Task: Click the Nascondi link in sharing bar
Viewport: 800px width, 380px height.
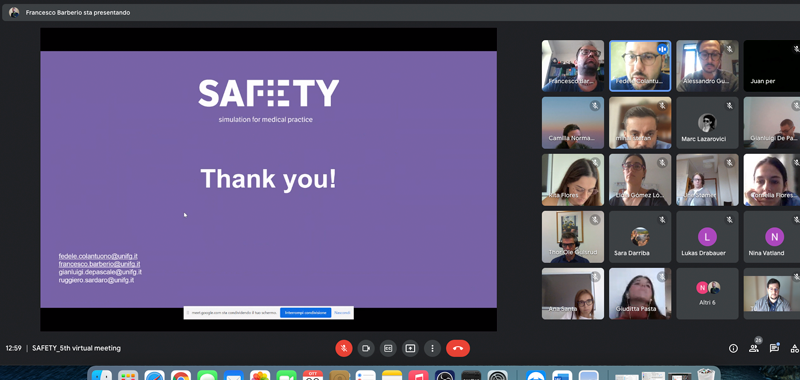Action: (342, 313)
